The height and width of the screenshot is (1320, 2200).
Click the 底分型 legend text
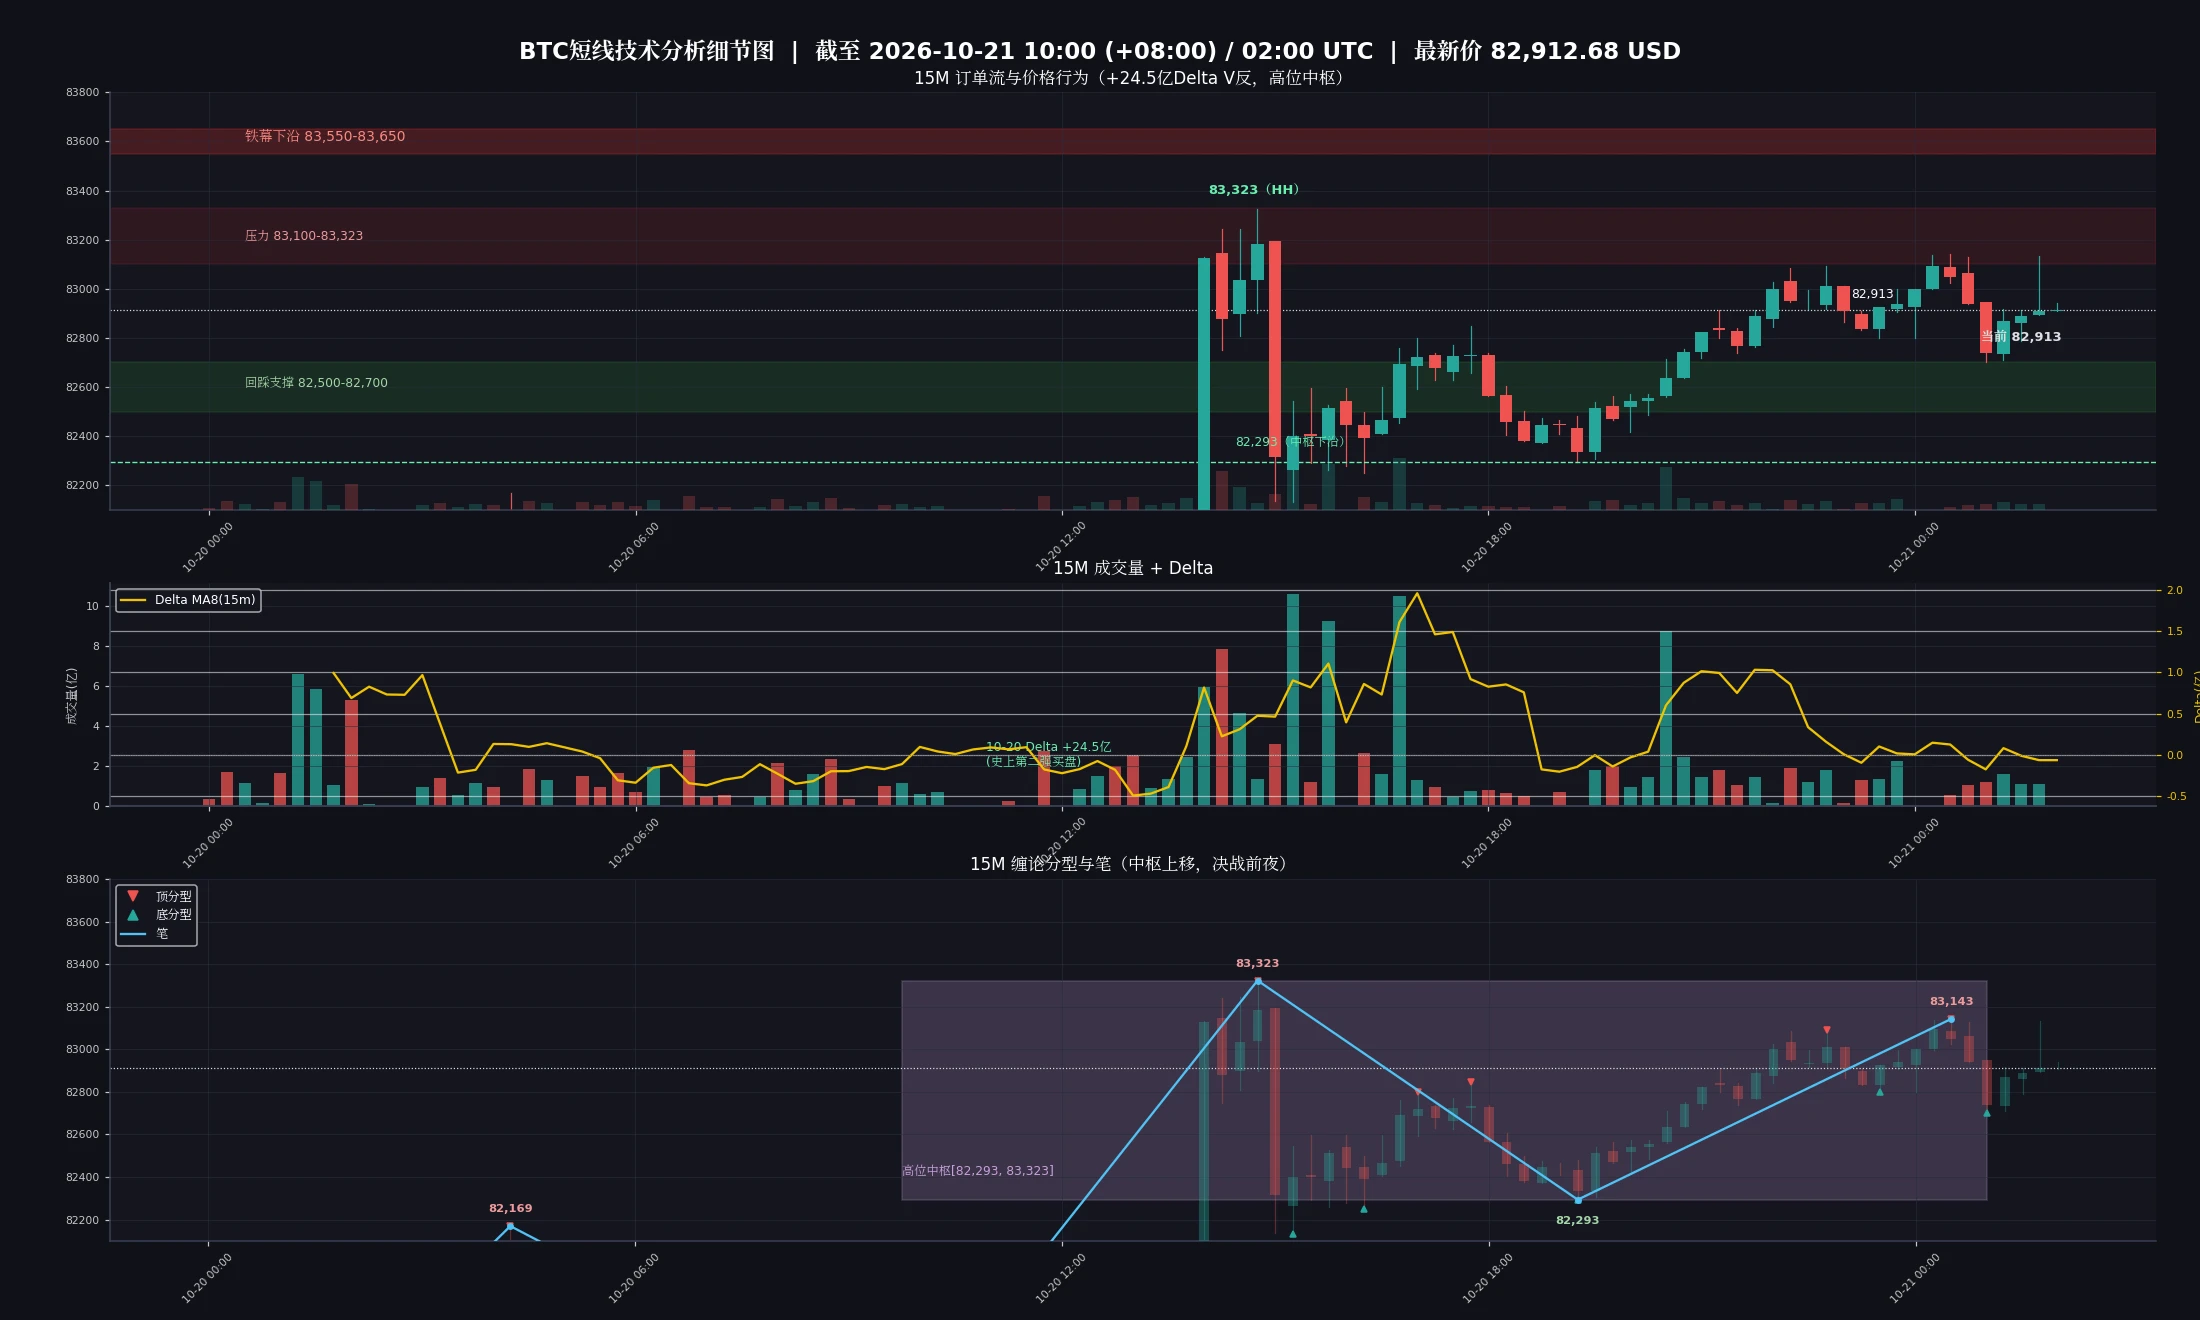coord(174,914)
